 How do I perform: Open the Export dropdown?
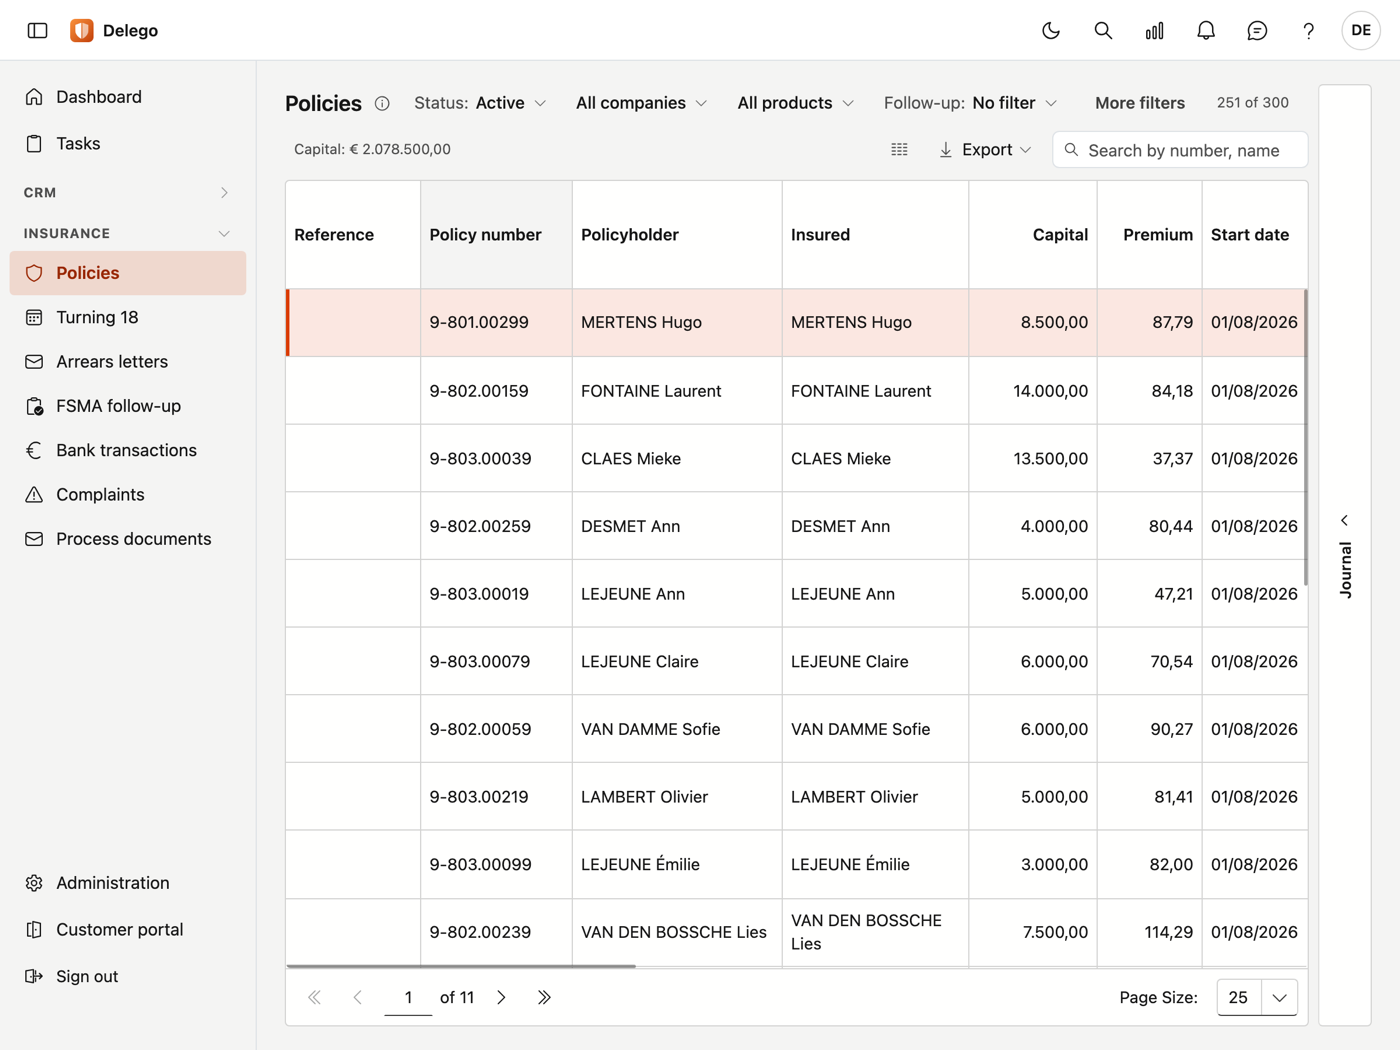click(985, 150)
